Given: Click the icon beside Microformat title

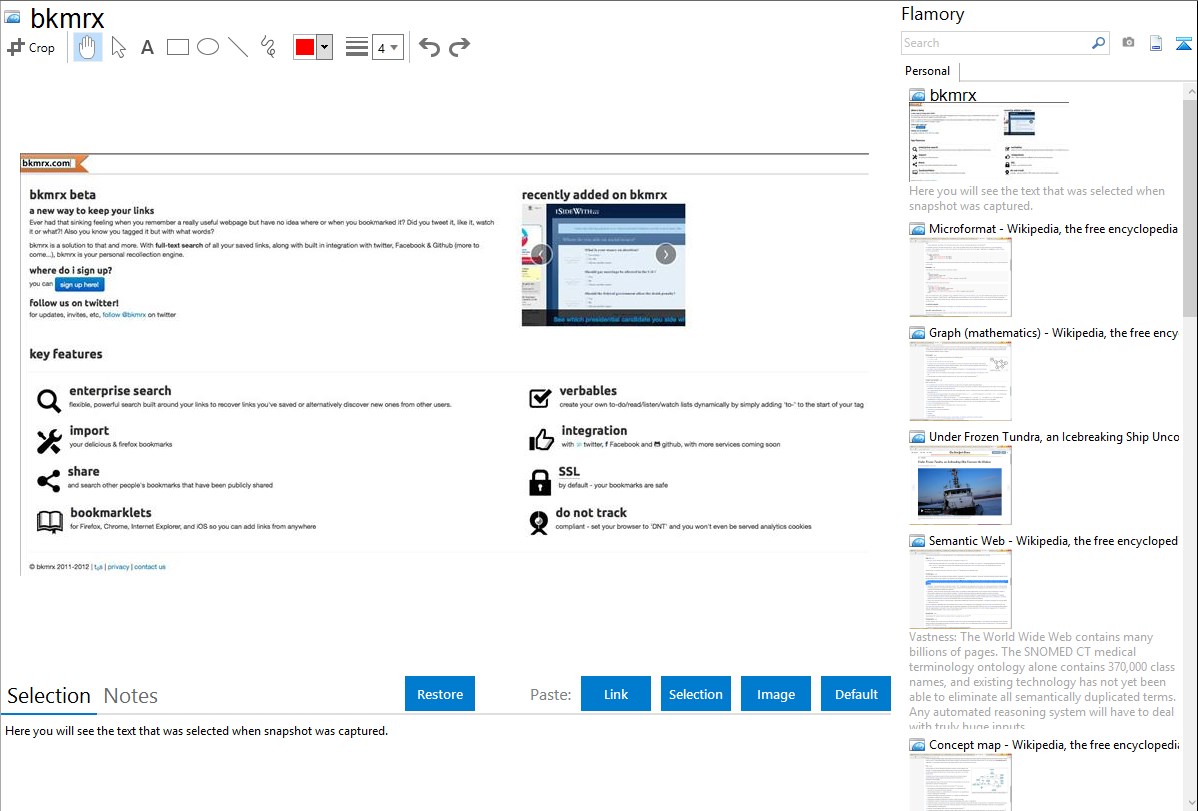Looking at the screenshot, I should click(x=917, y=229).
